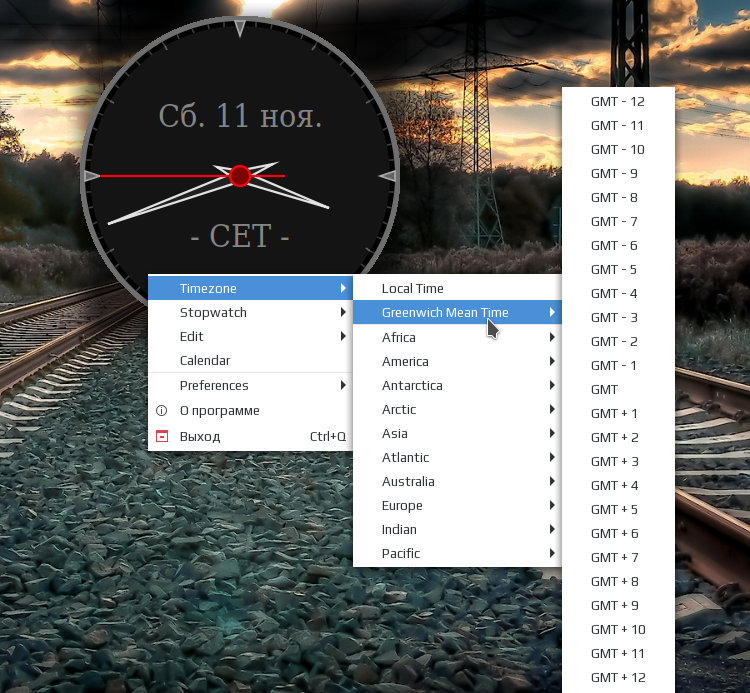750x693 pixels.
Task: Click the red exit icon beside Выход
Action: [x=162, y=436]
